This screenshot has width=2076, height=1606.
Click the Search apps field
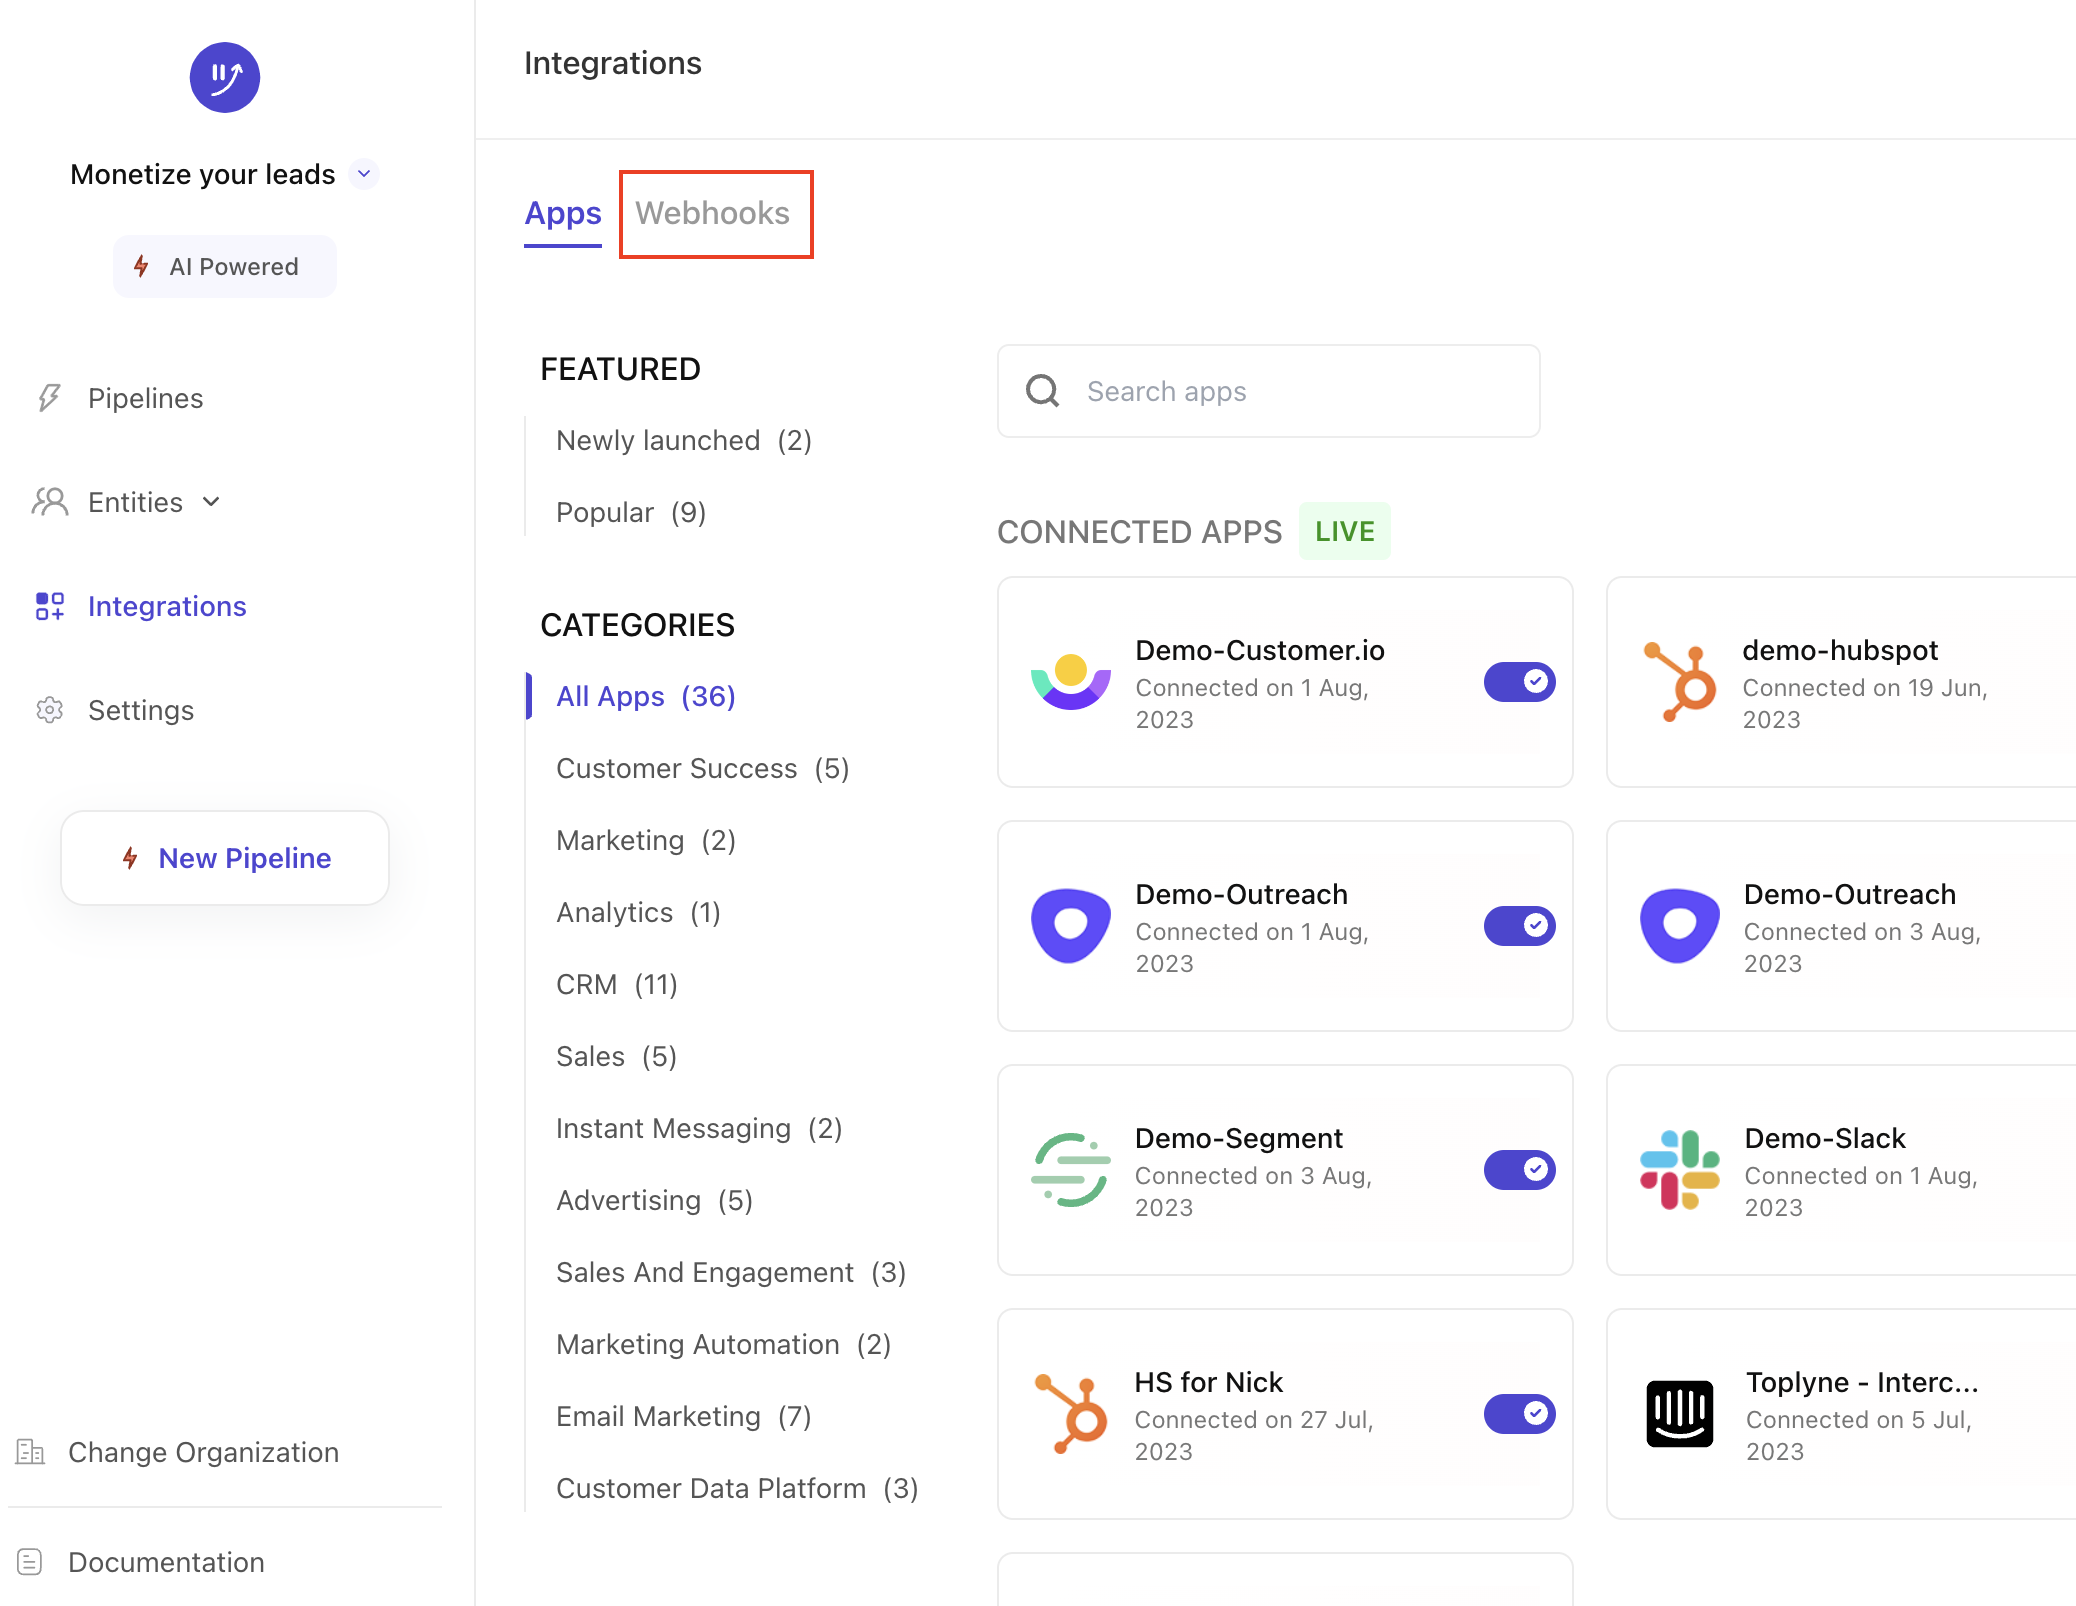(x=1268, y=391)
